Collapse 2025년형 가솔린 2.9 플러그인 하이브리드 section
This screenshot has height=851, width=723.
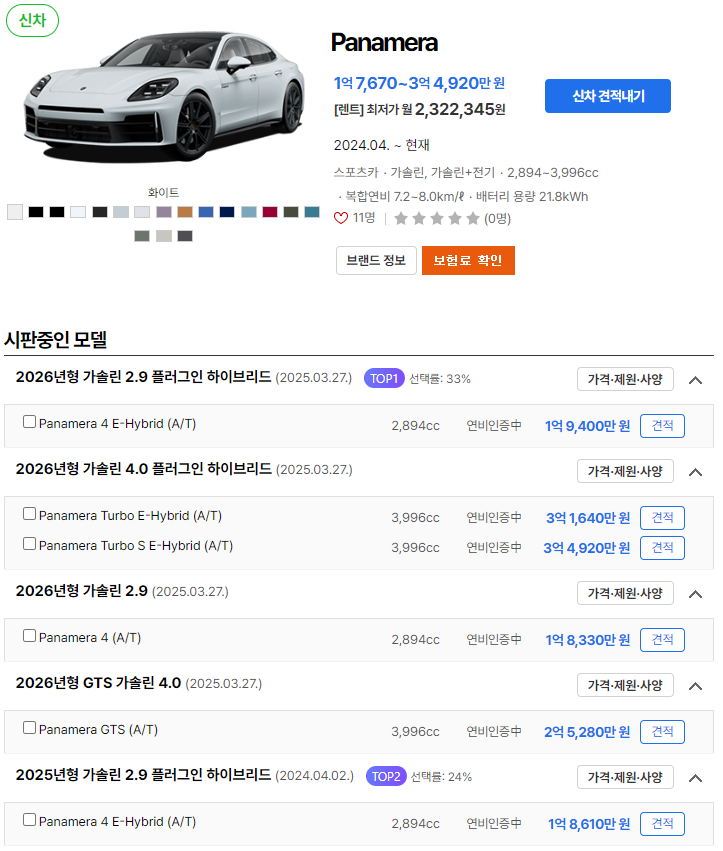[x=695, y=778]
